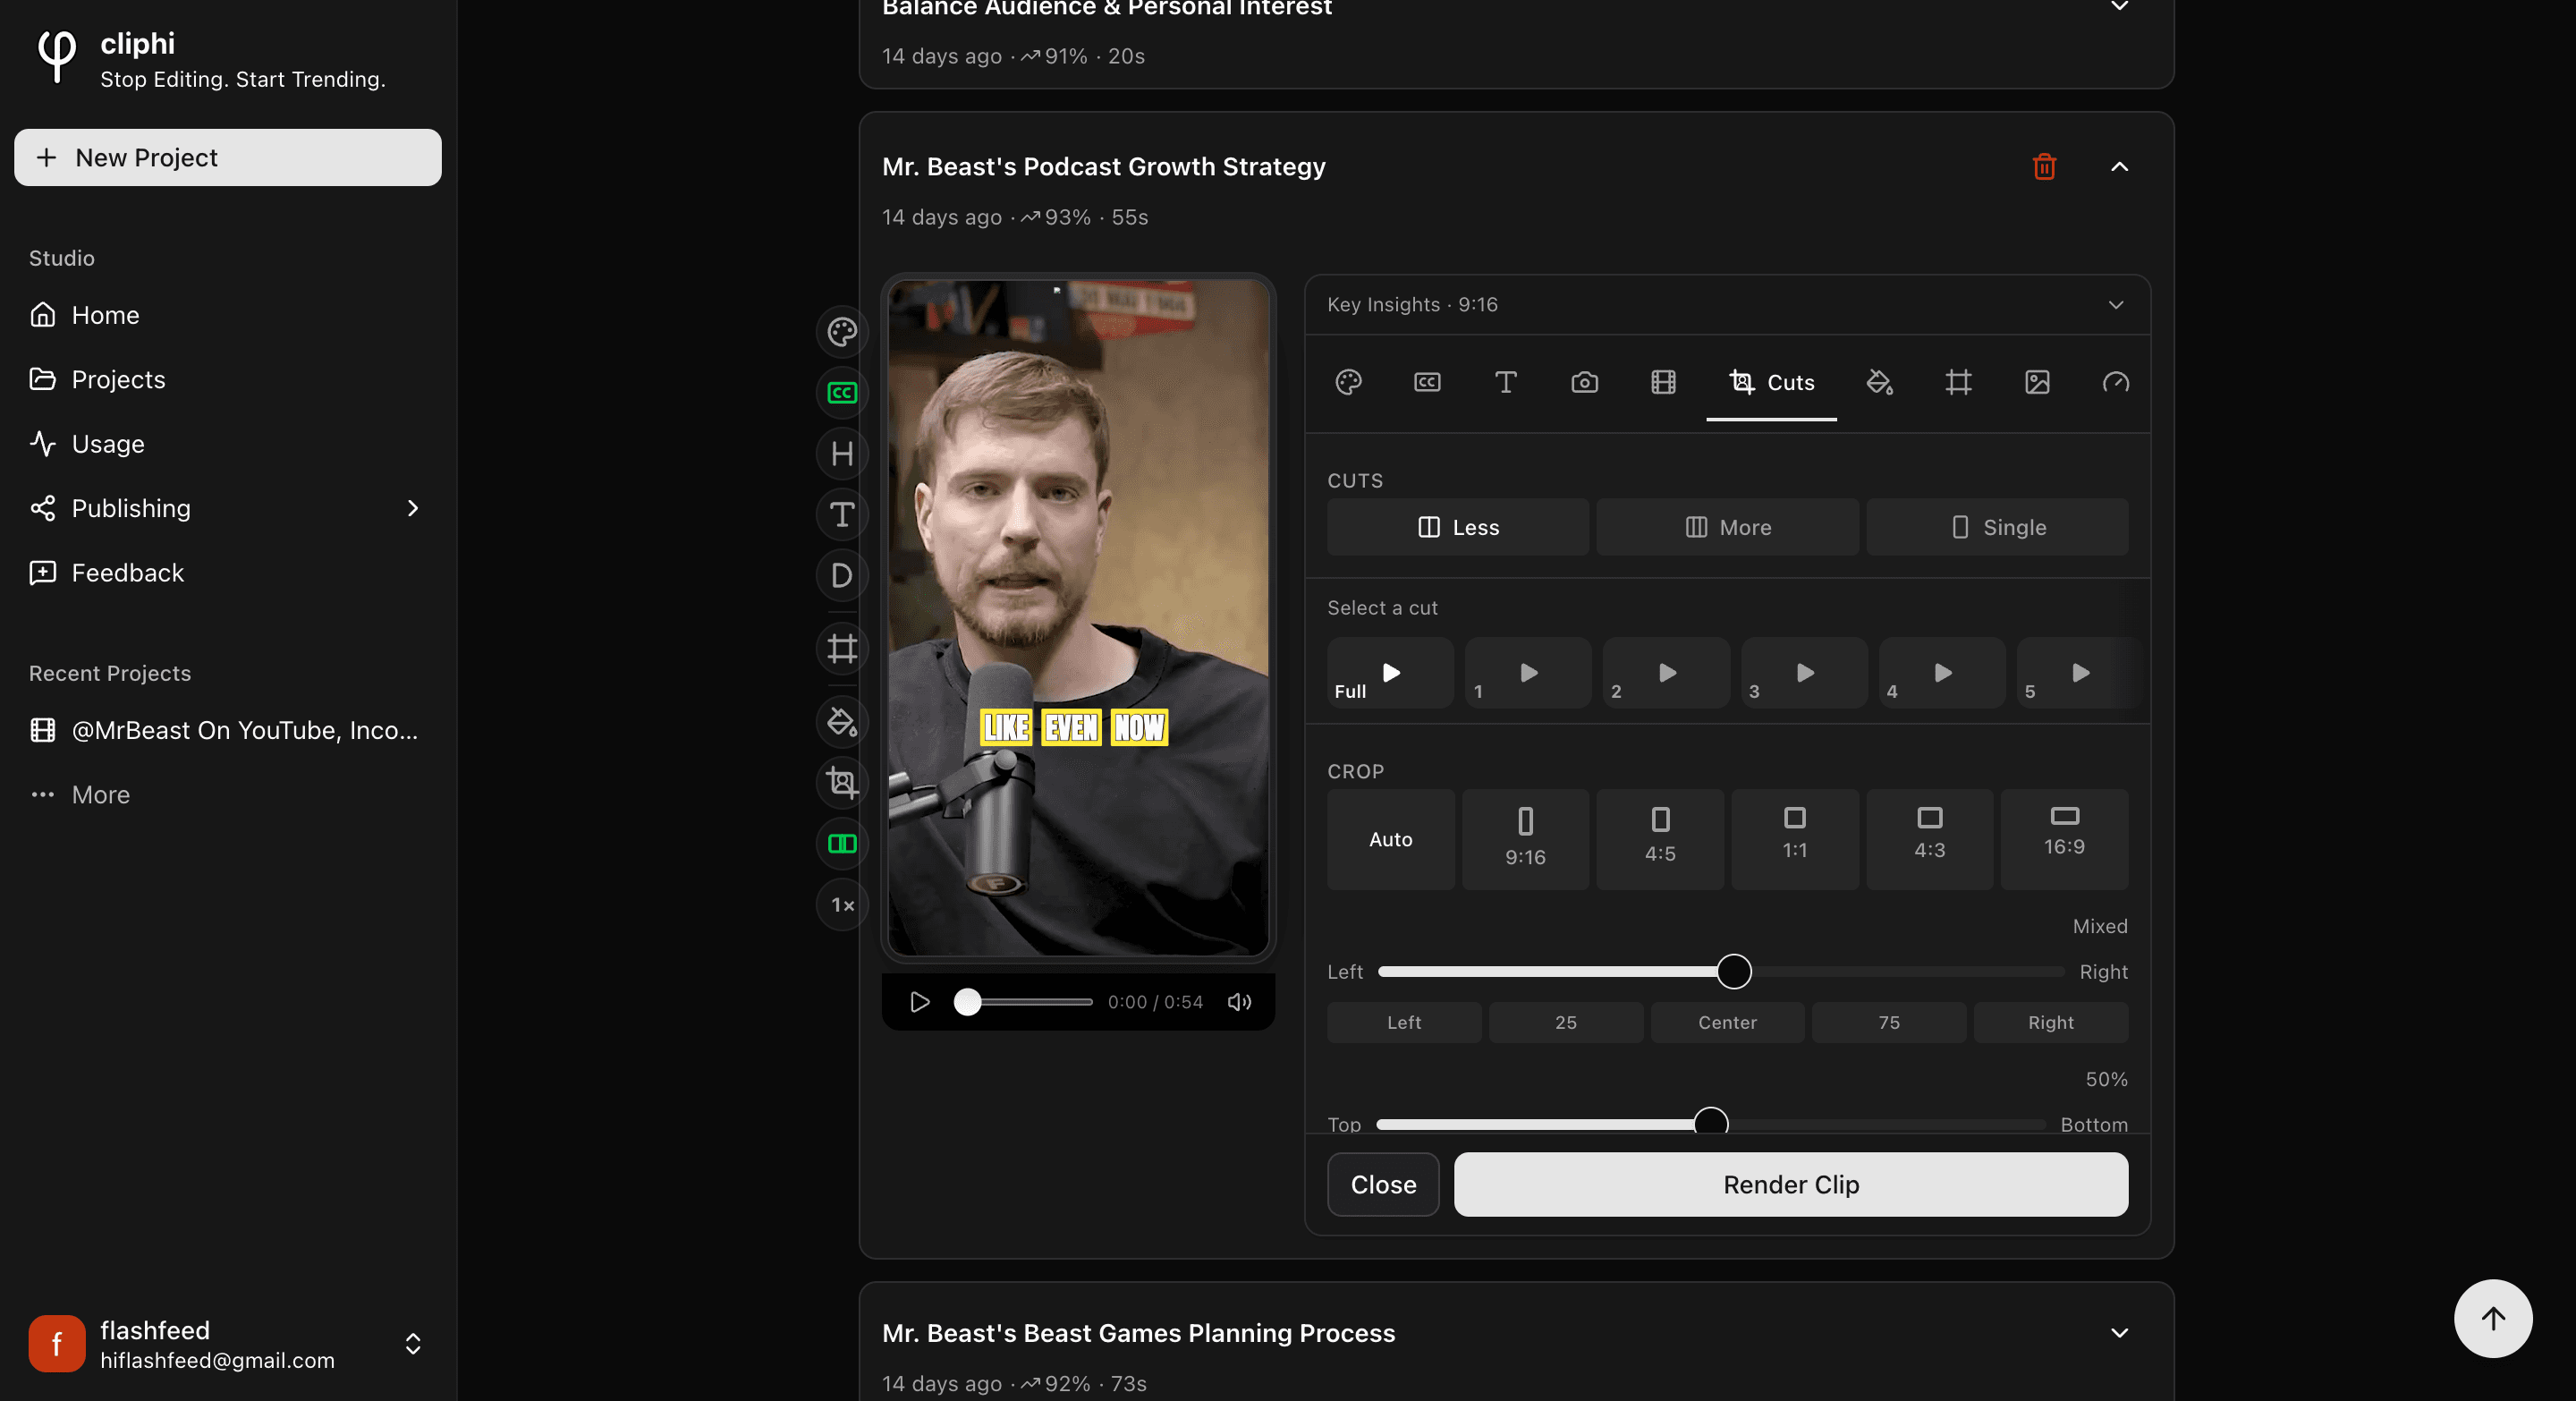Open the grid frame tab in editor panel
This screenshot has height=1401, width=2576.
(1958, 382)
